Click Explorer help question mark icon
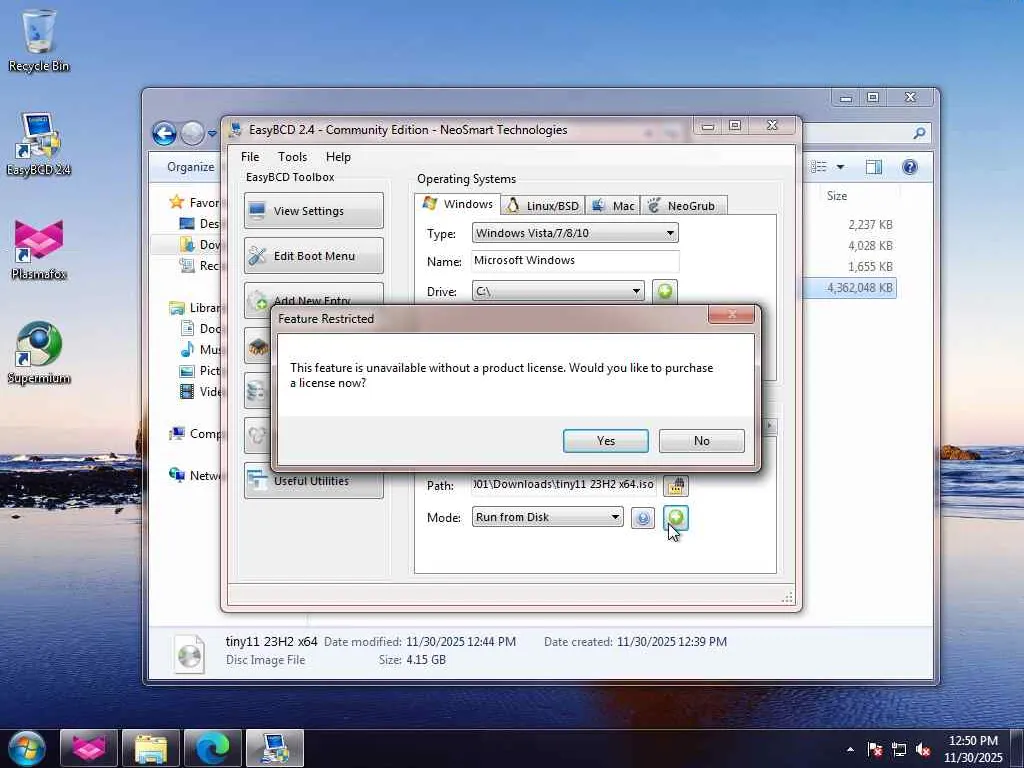1024x768 pixels. (x=910, y=167)
